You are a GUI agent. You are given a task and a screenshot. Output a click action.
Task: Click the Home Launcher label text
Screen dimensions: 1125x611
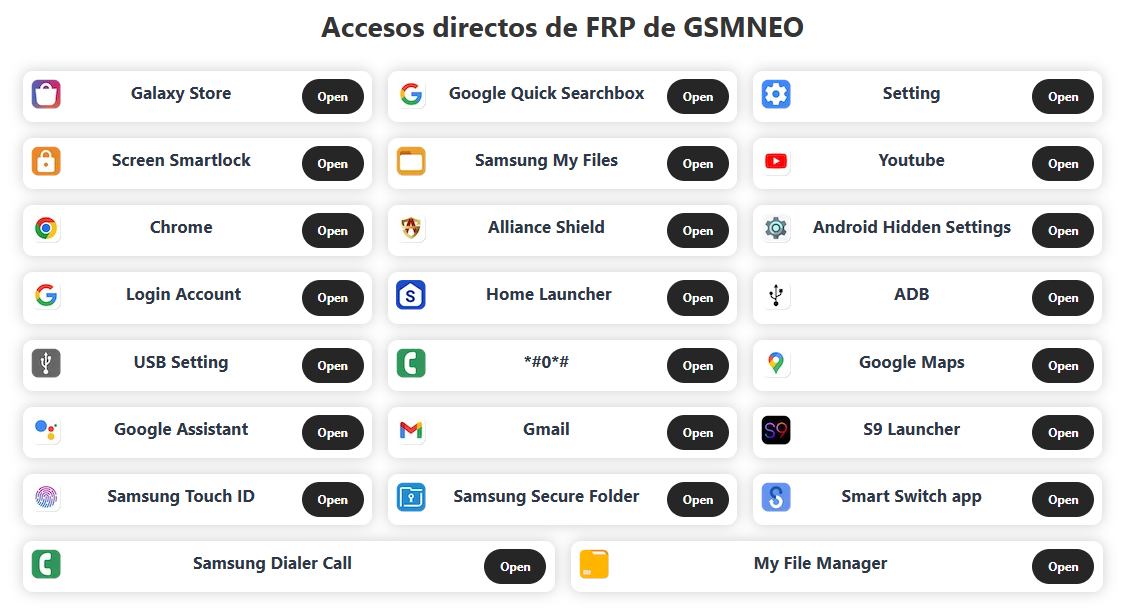548,294
